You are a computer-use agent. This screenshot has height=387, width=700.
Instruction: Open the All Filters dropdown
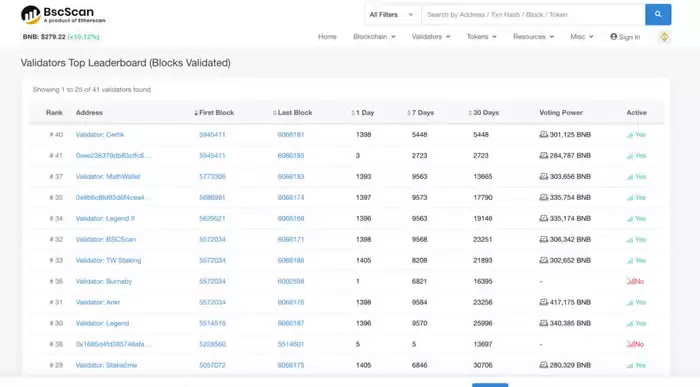pyautogui.click(x=391, y=15)
